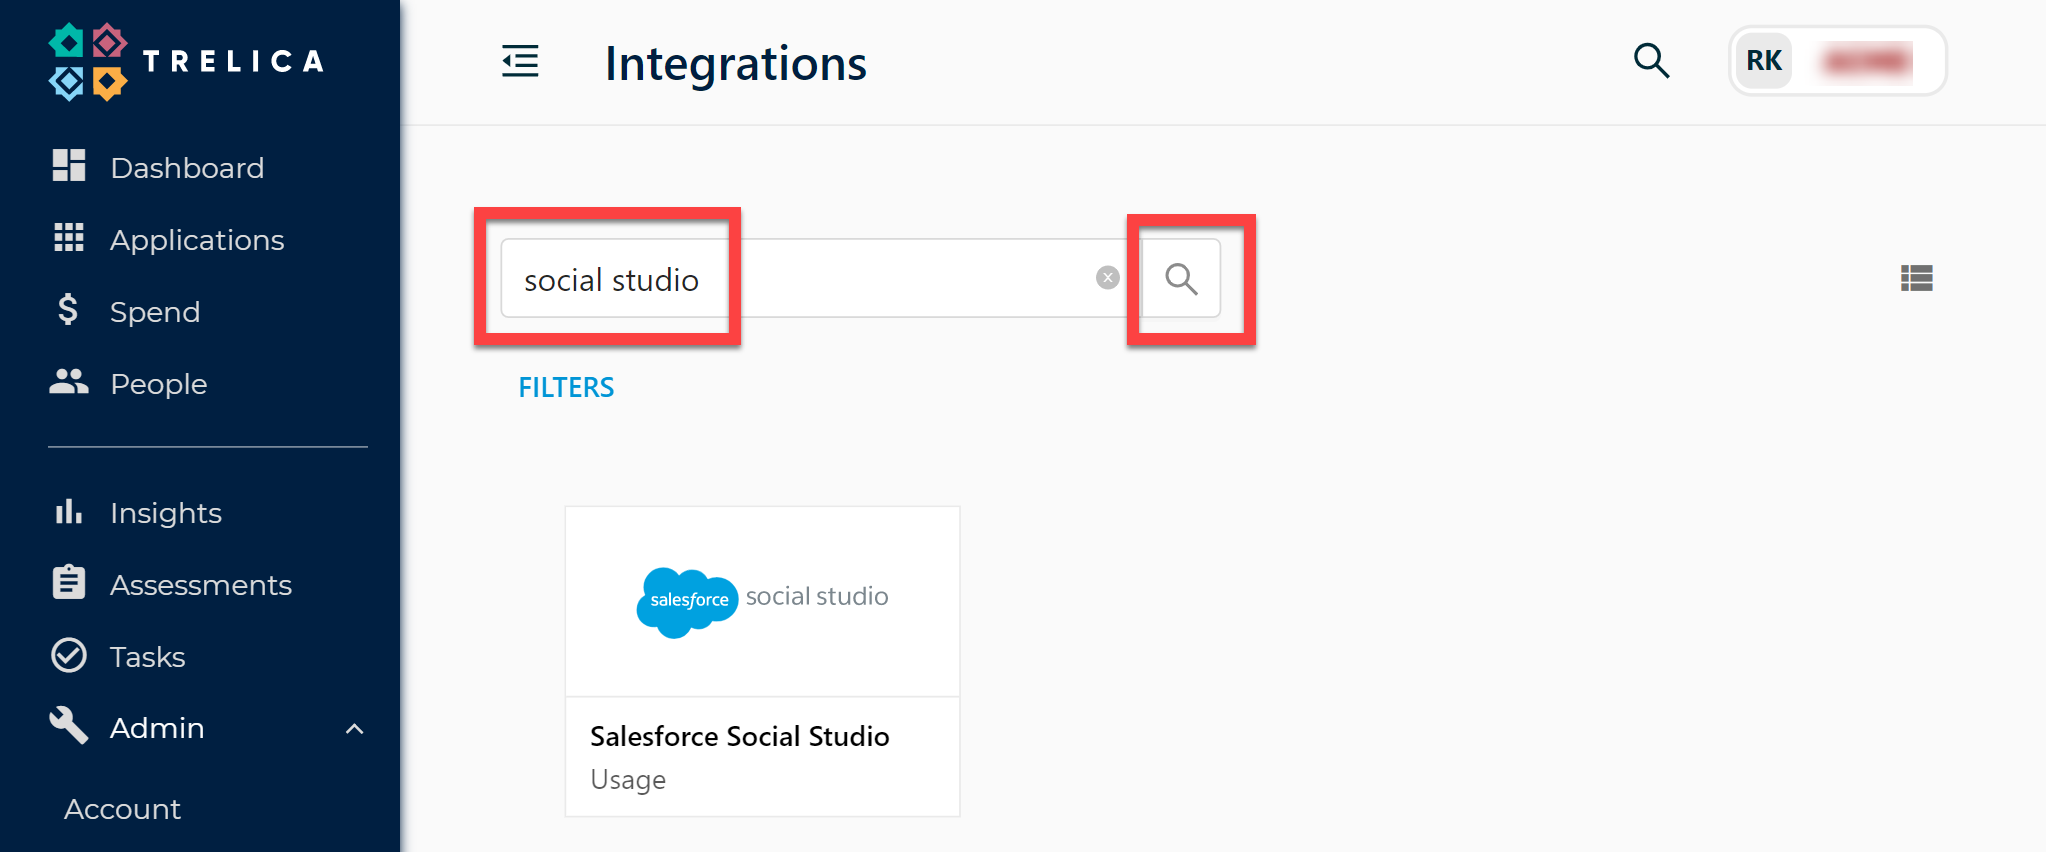The image size is (2046, 852).
Task: Click the Trelica logo
Action: pos(187,62)
